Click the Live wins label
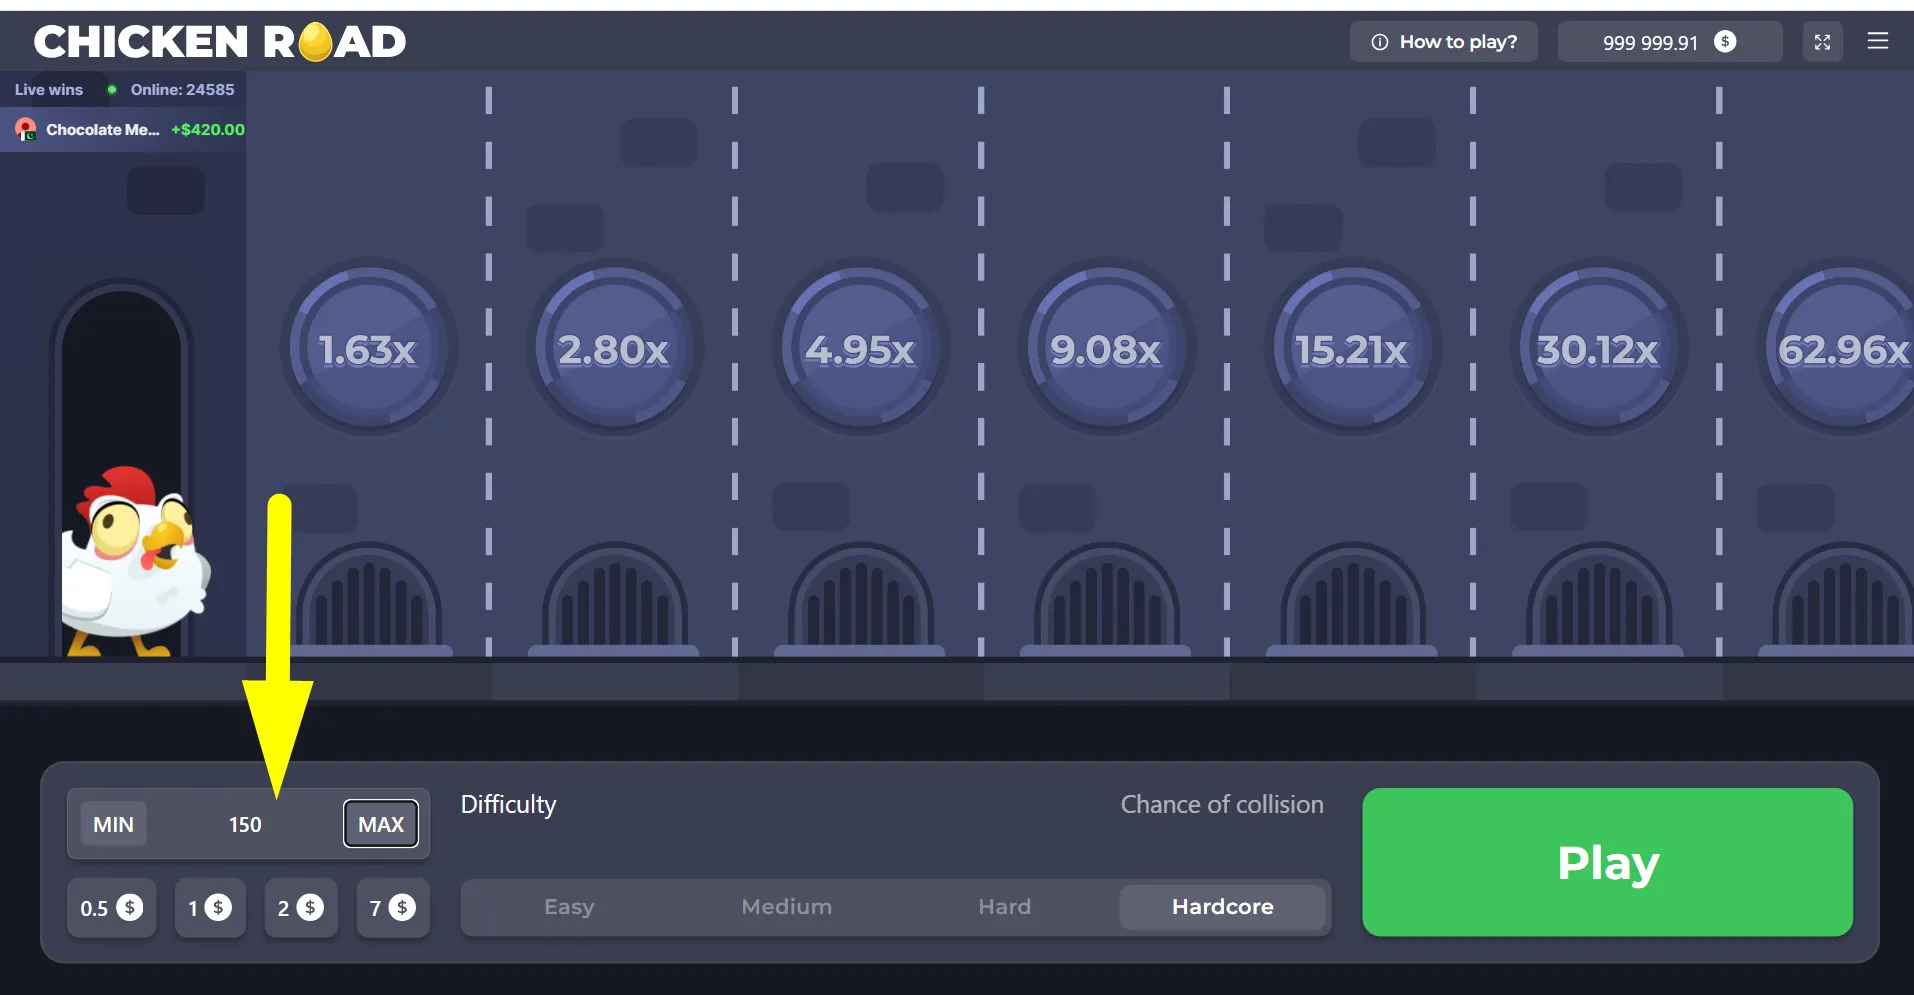The height and width of the screenshot is (995, 1914). point(49,89)
